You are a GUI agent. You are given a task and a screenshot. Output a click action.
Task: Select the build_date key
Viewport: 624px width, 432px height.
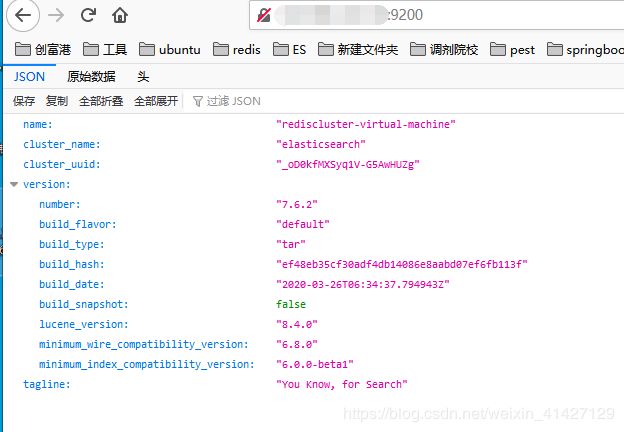[72, 284]
